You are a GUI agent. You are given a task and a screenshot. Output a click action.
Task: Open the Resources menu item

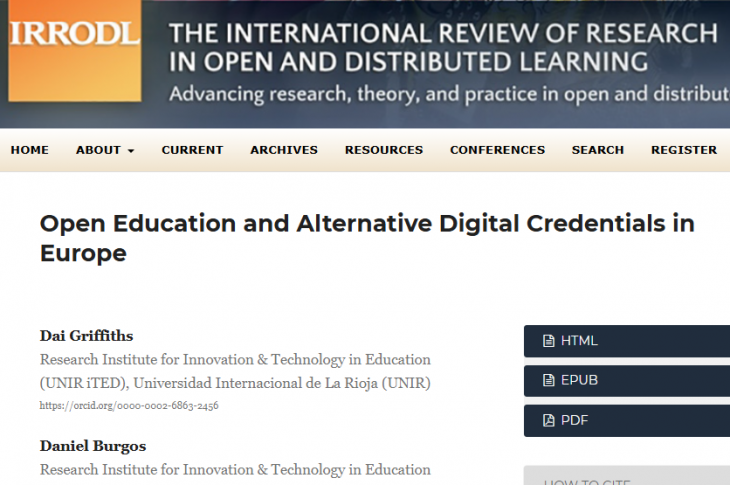click(x=384, y=150)
